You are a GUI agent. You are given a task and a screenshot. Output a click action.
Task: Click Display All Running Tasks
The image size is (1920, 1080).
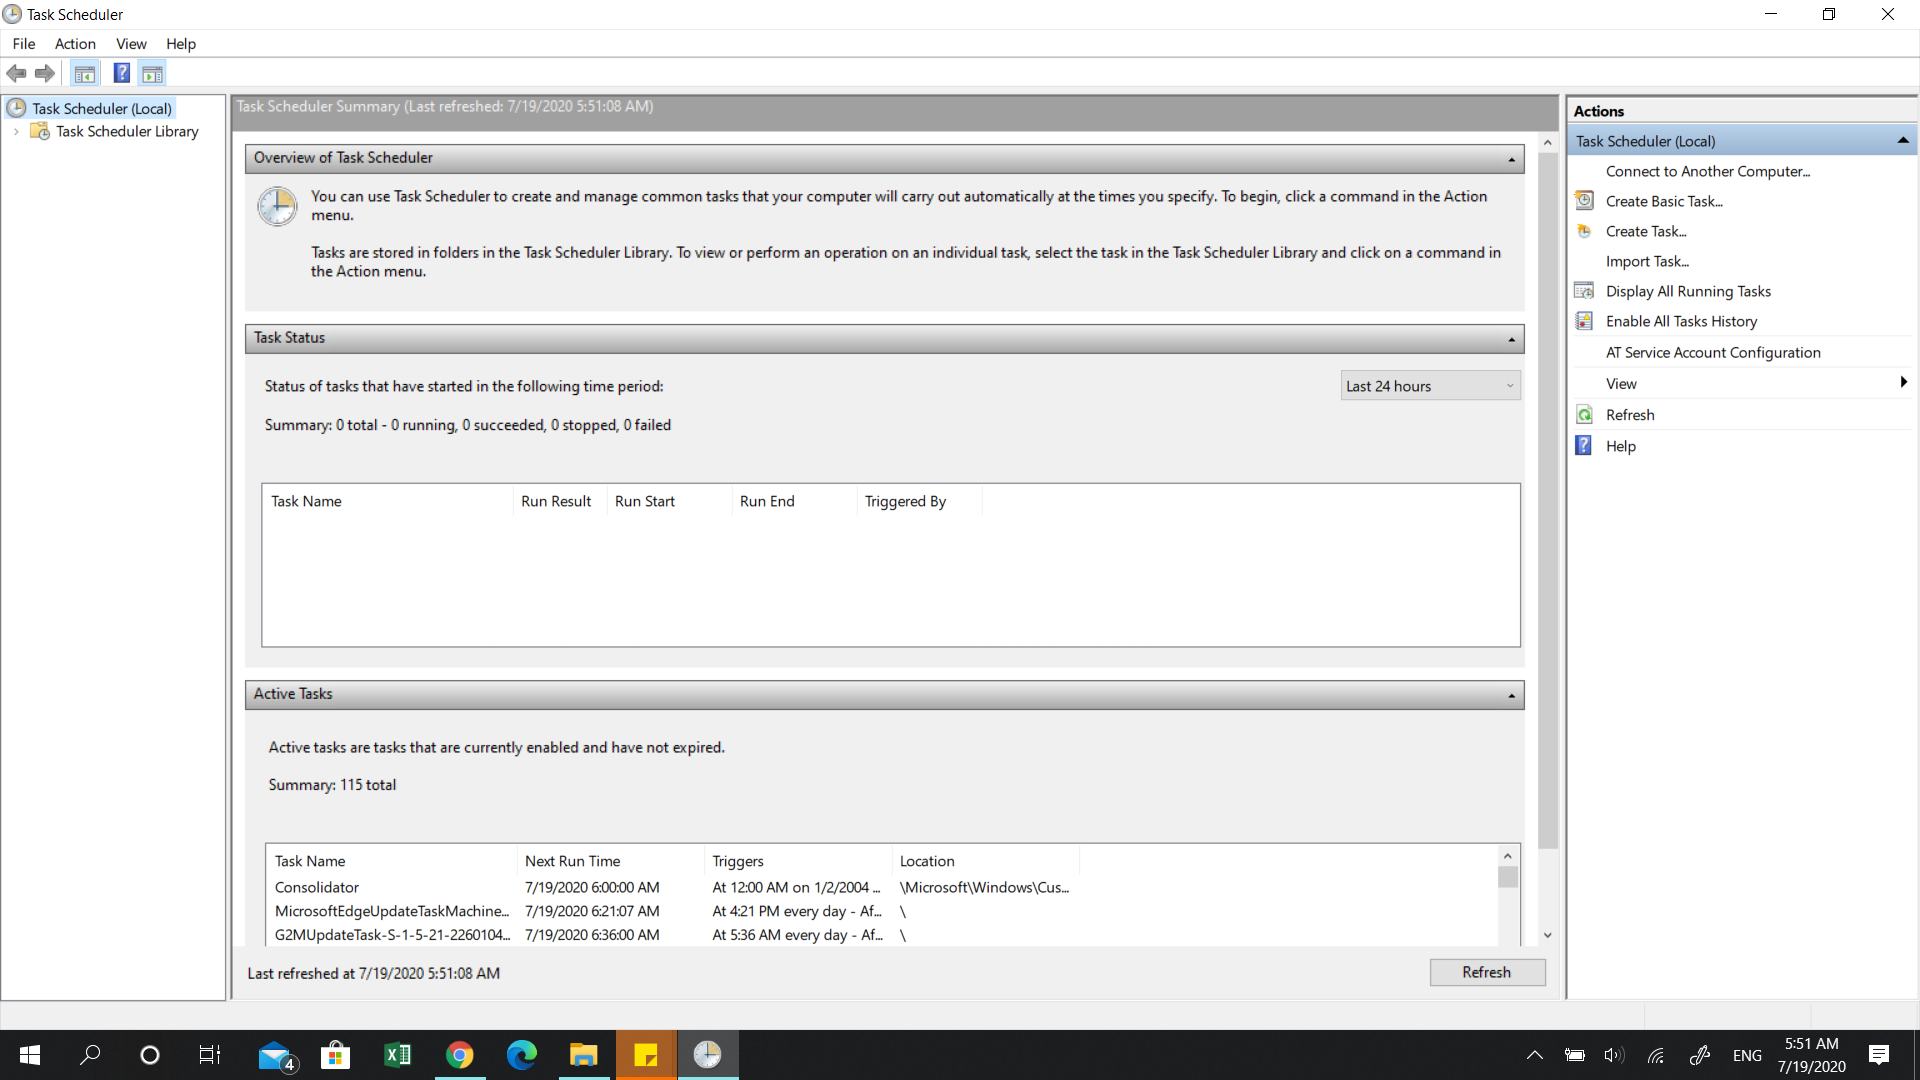click(x=1688, y=291)
